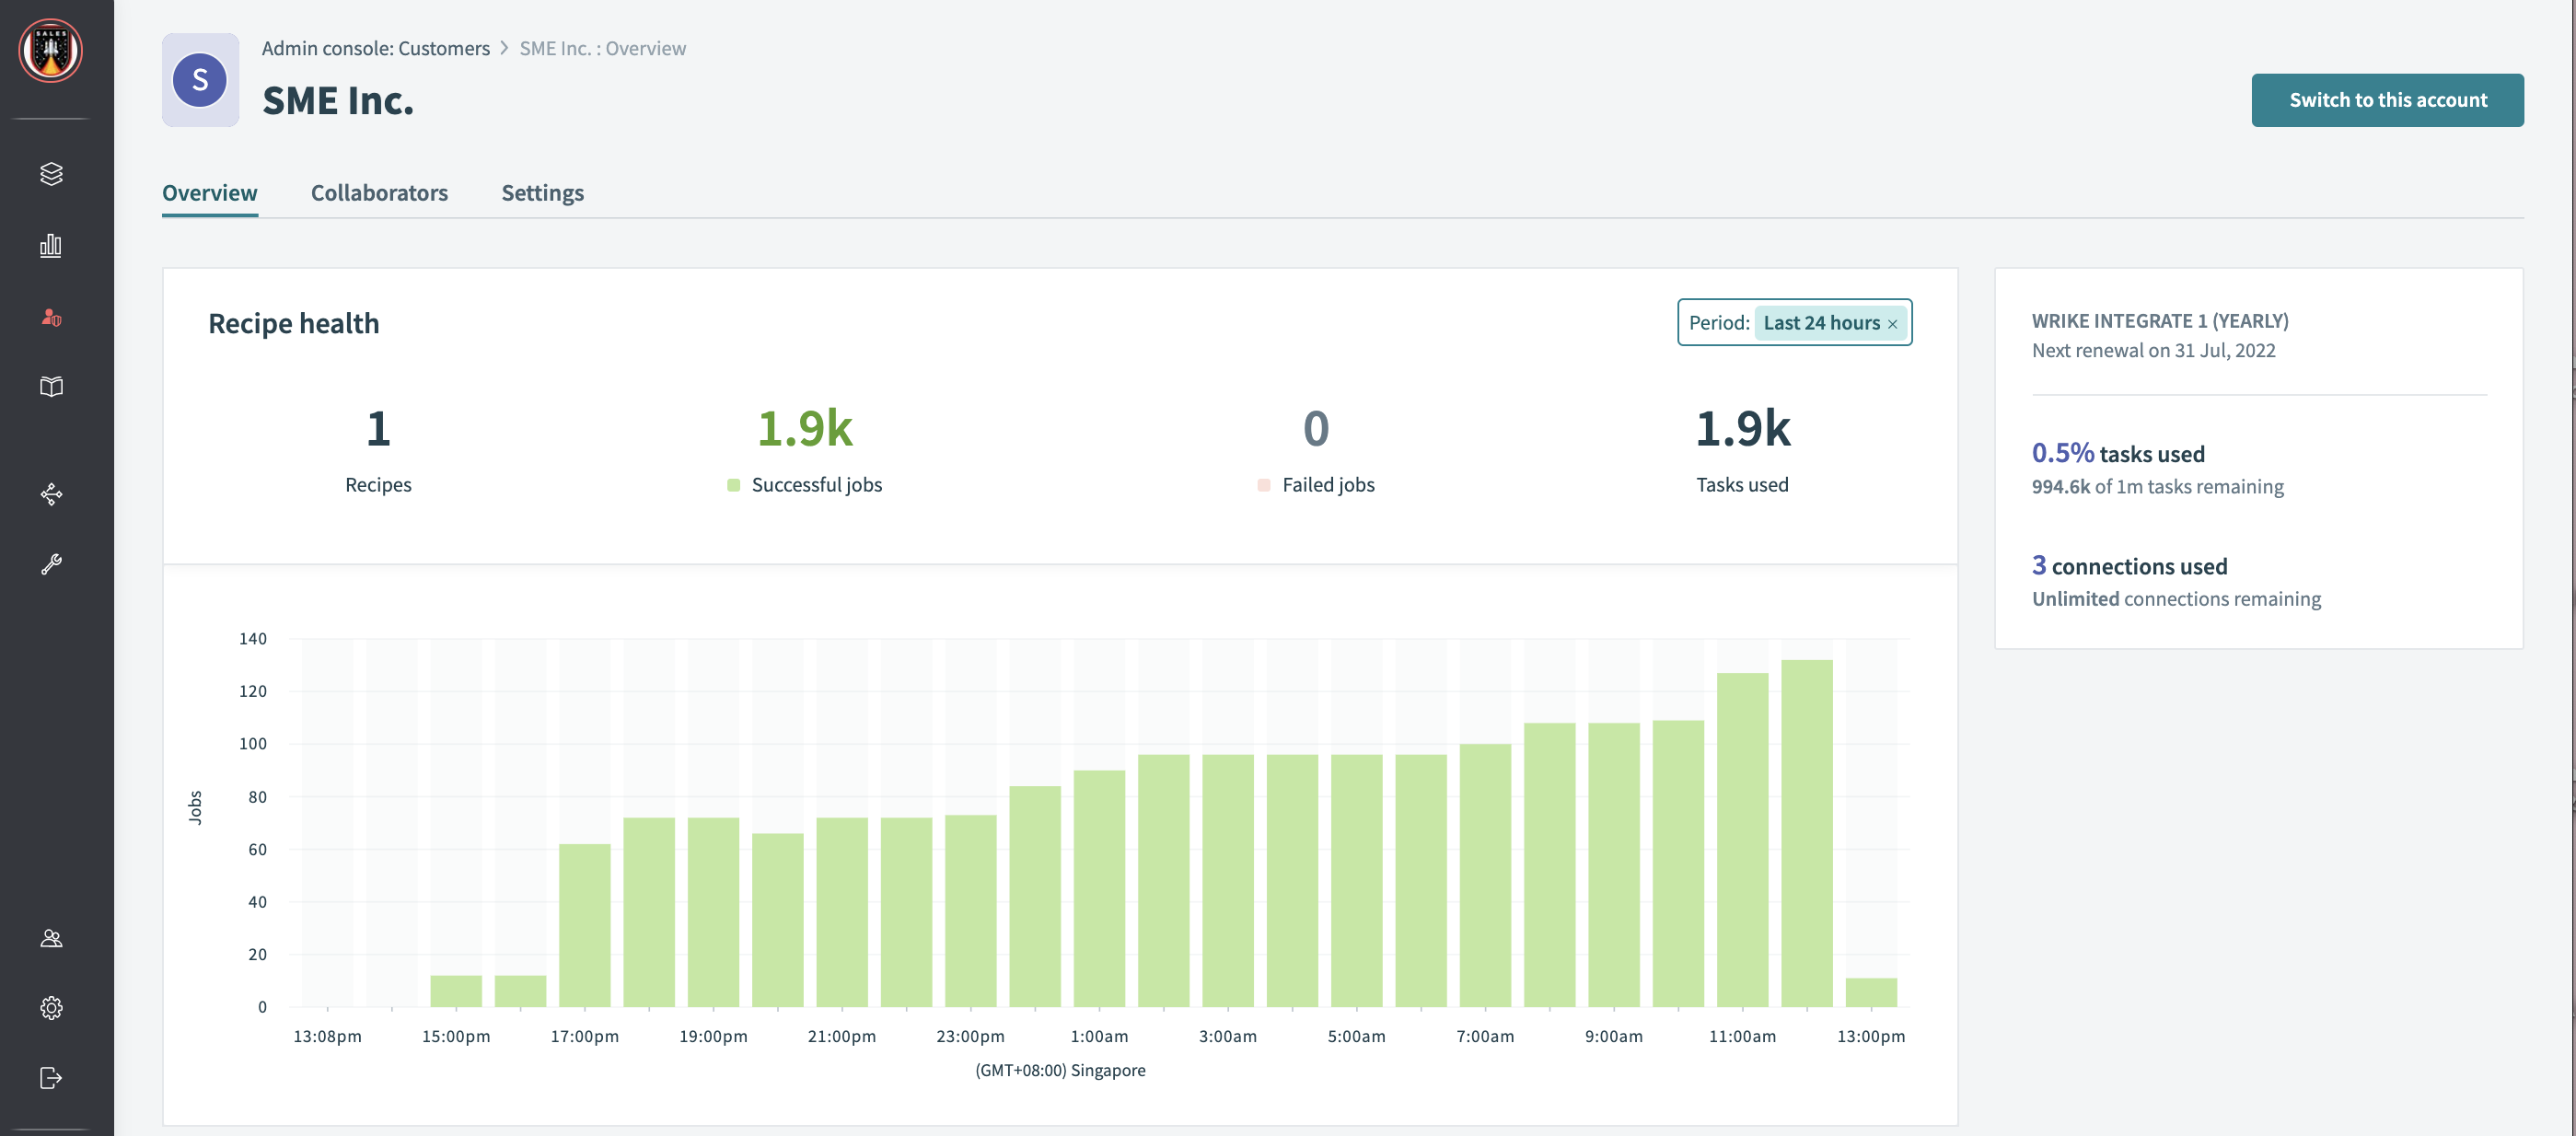The height and width of the screenshot is (1136, 2576).
Task: Select the dashboard bar chart icon
Action: 51,245
